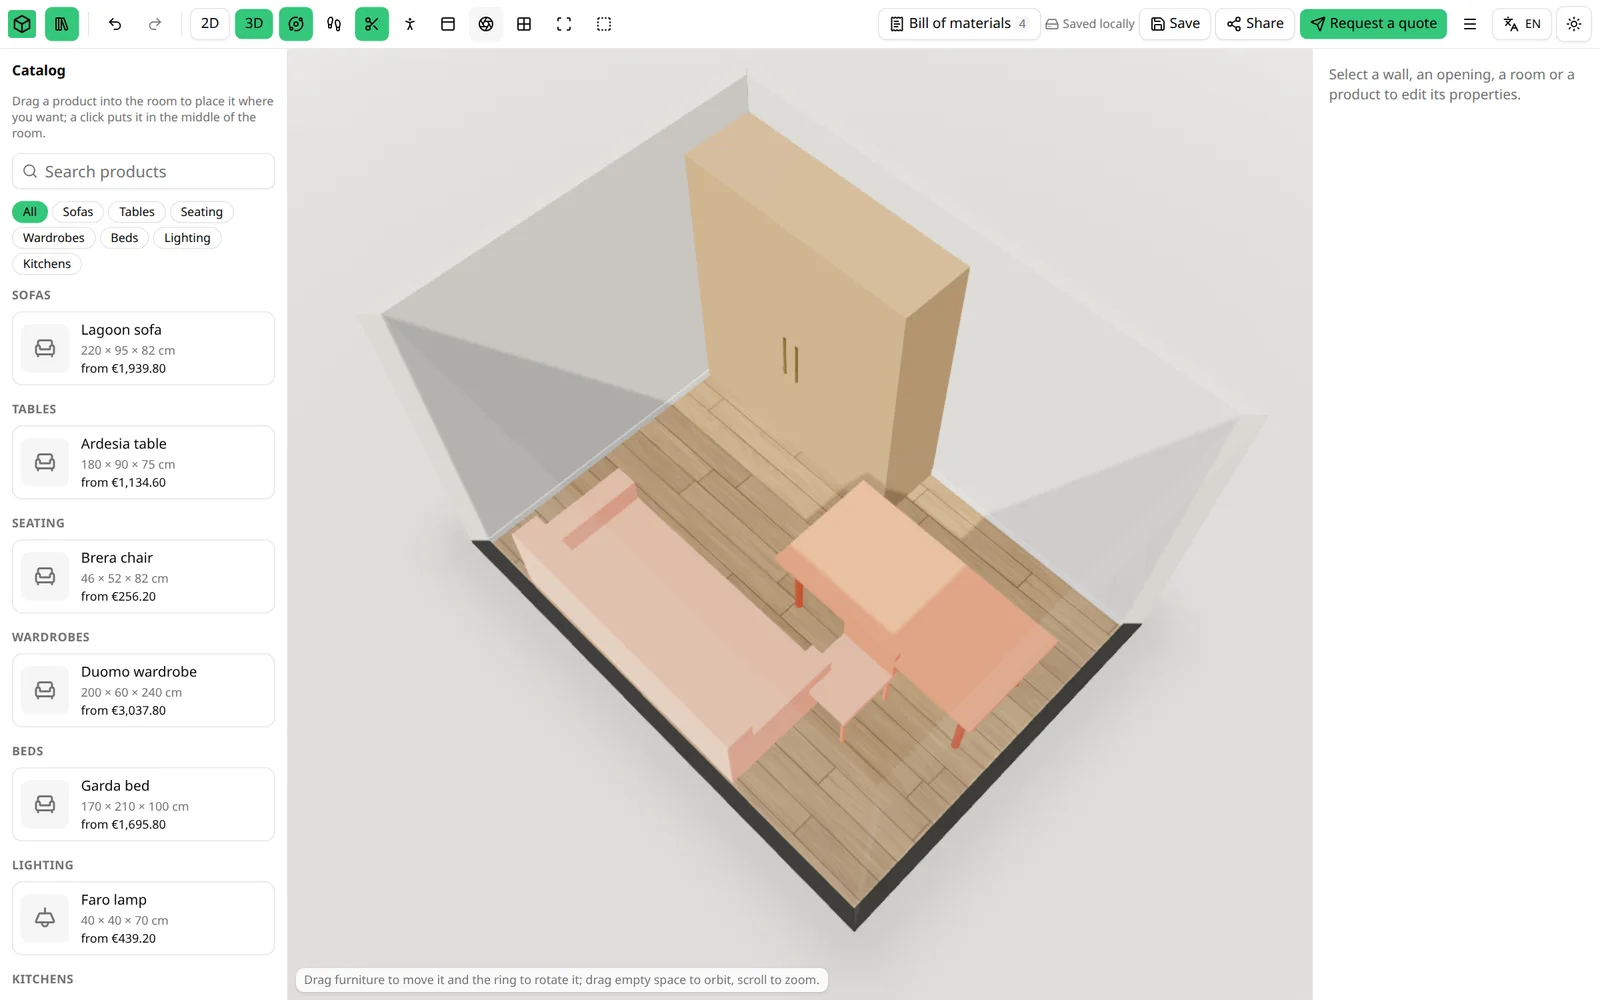Filter catalog by Lighting

click(187, 238)
